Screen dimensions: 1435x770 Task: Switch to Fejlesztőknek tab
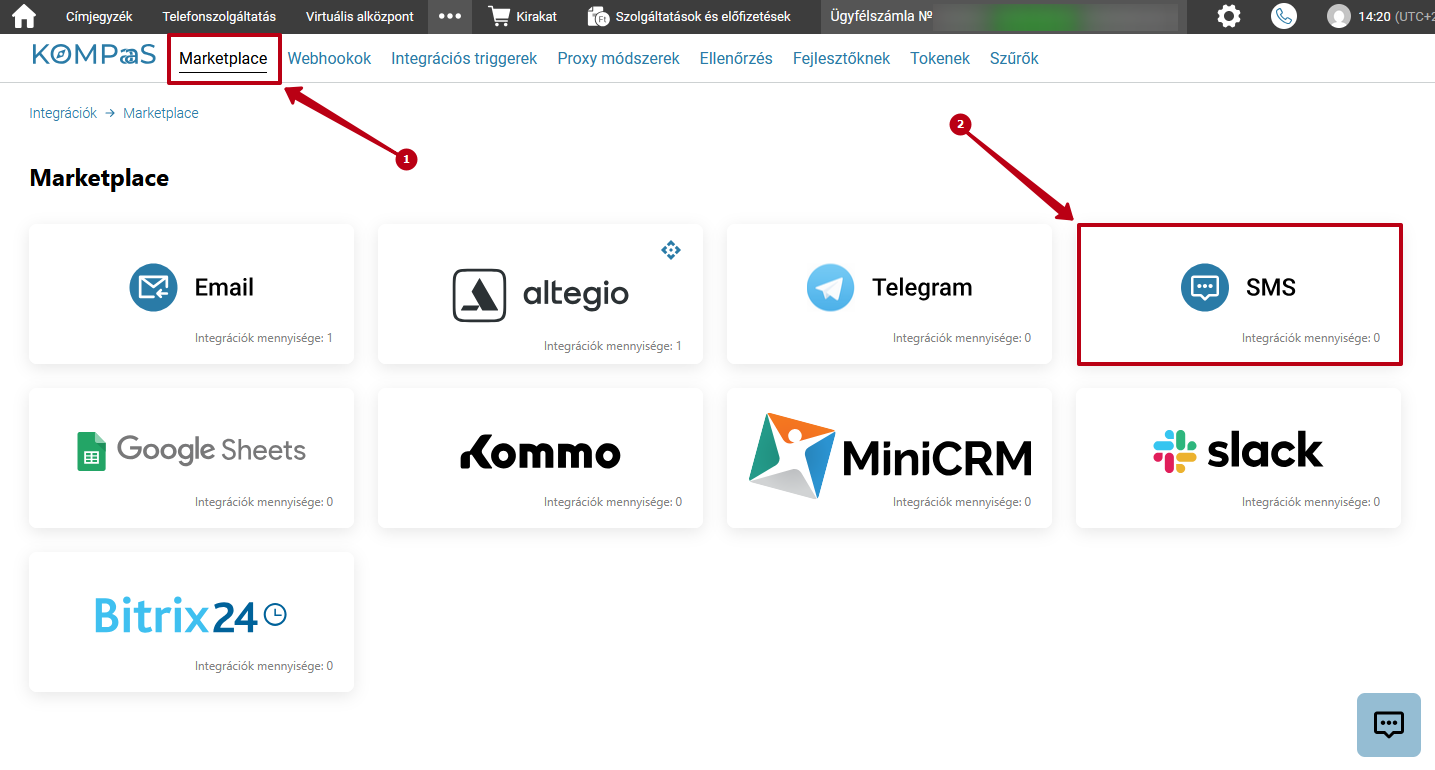click(x=841, y=59)
